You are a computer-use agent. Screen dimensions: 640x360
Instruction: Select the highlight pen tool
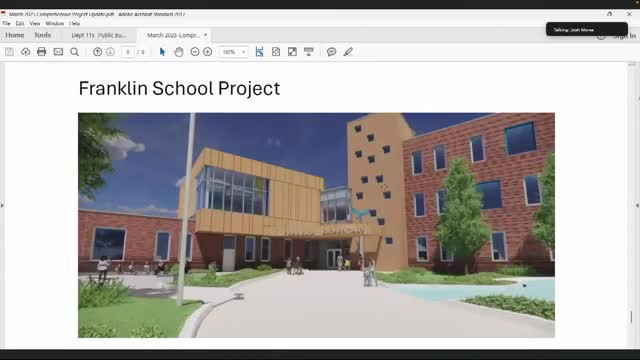point(348,52)
